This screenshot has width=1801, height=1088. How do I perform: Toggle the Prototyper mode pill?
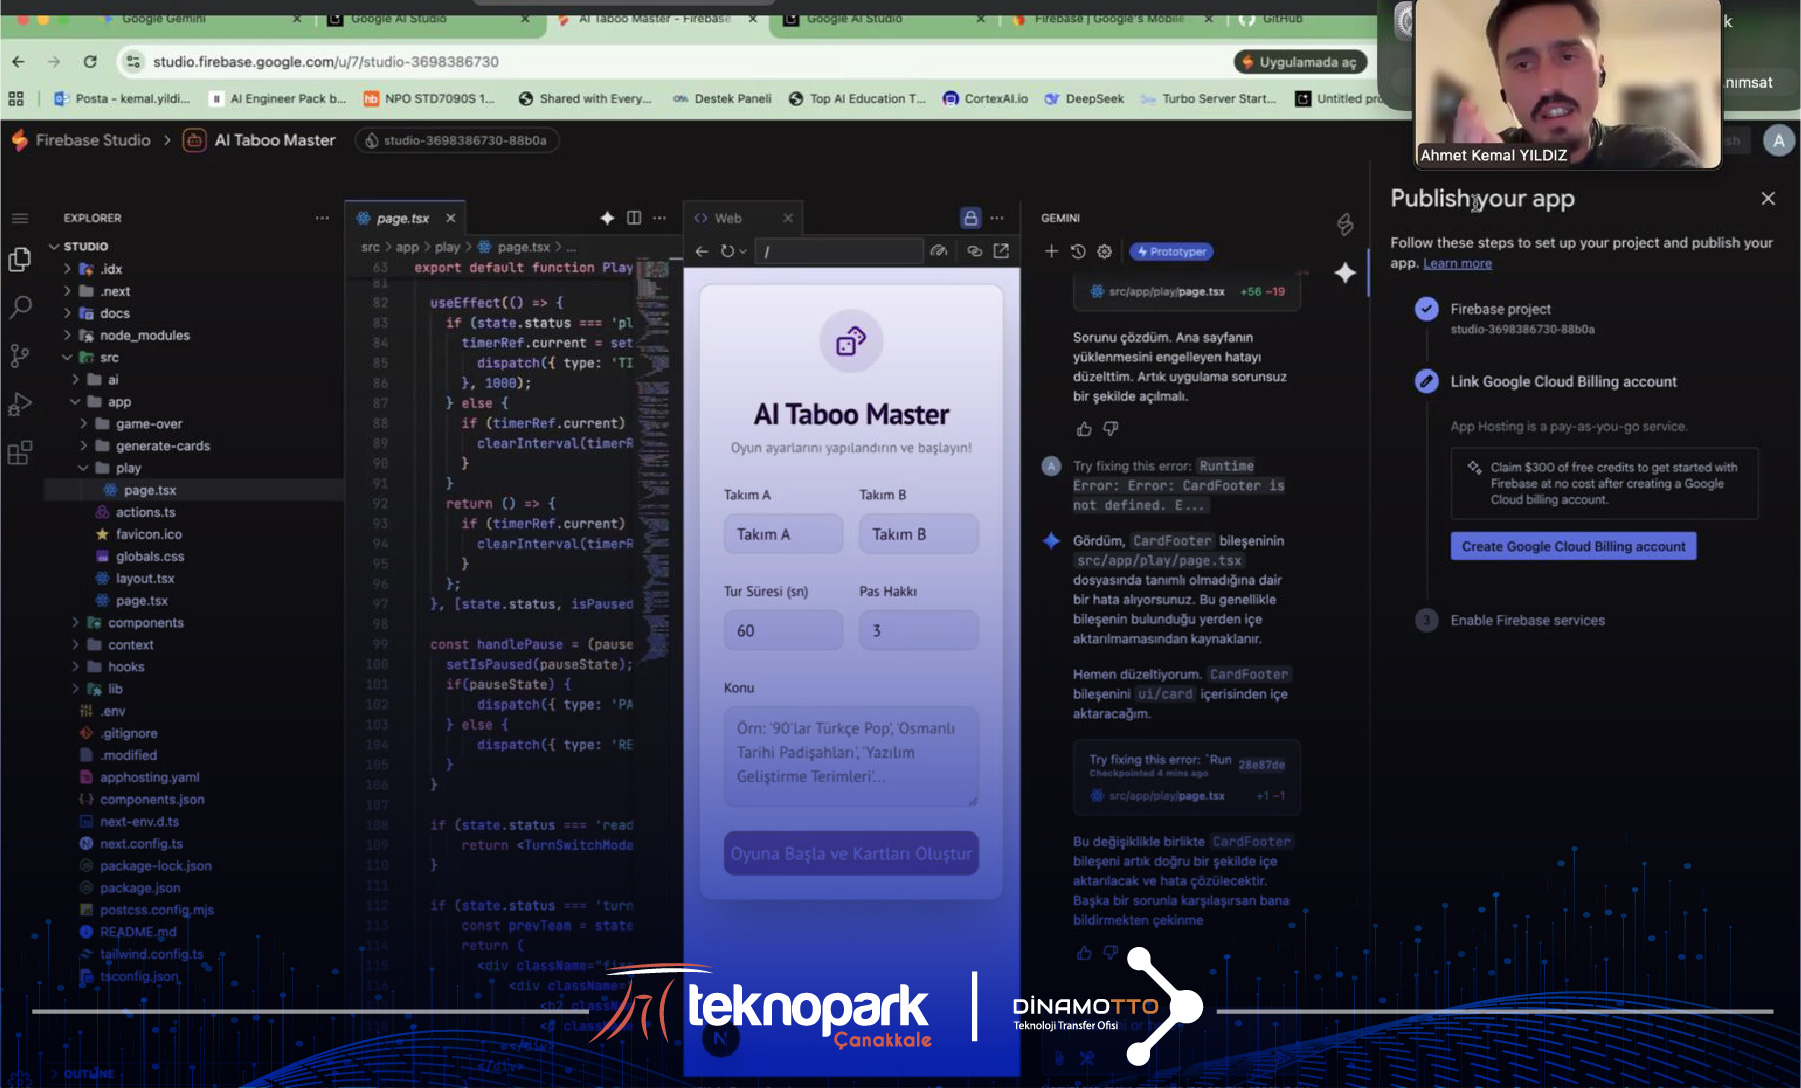tap(1171, 252)
